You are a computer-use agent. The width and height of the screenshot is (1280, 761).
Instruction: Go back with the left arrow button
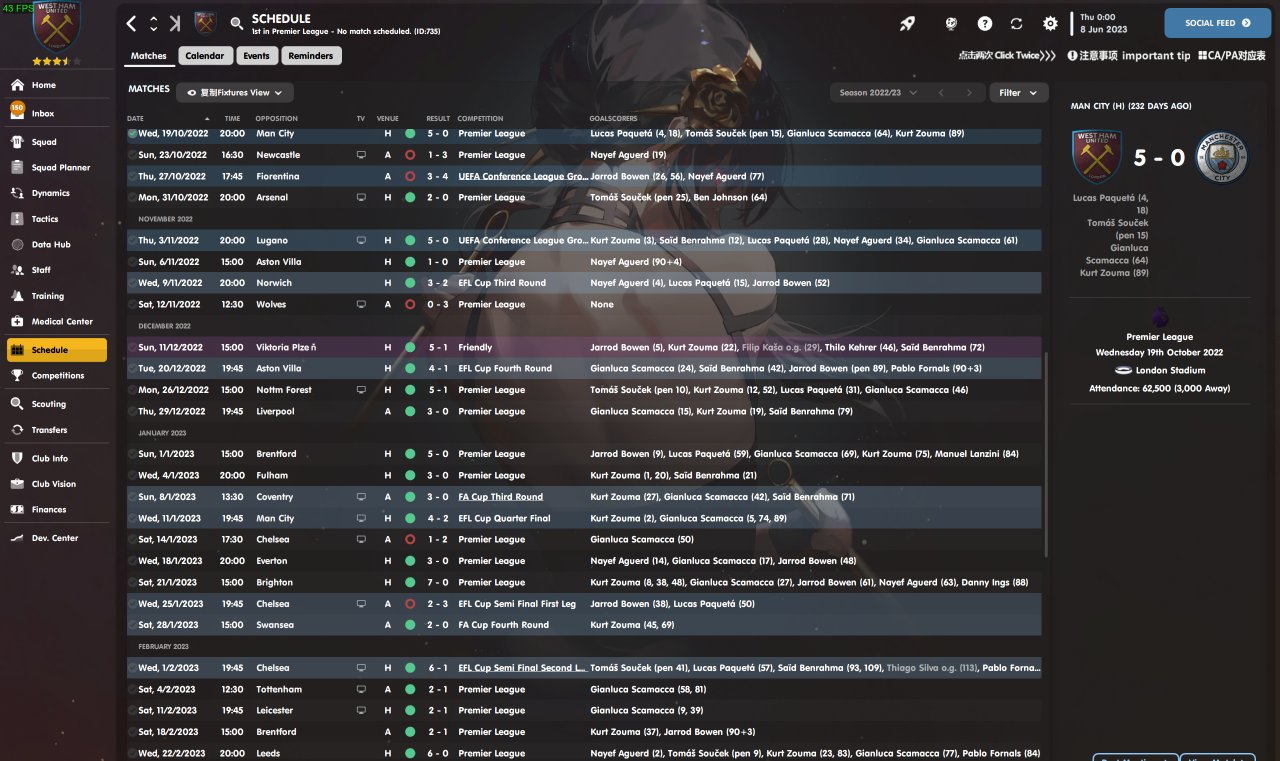pyautogui.click(x=132, y=23)
